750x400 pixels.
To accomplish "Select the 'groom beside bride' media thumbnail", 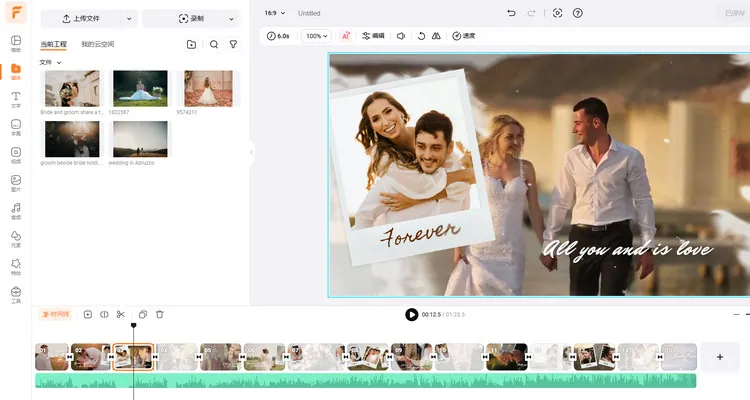I will (x=72, y=139).
